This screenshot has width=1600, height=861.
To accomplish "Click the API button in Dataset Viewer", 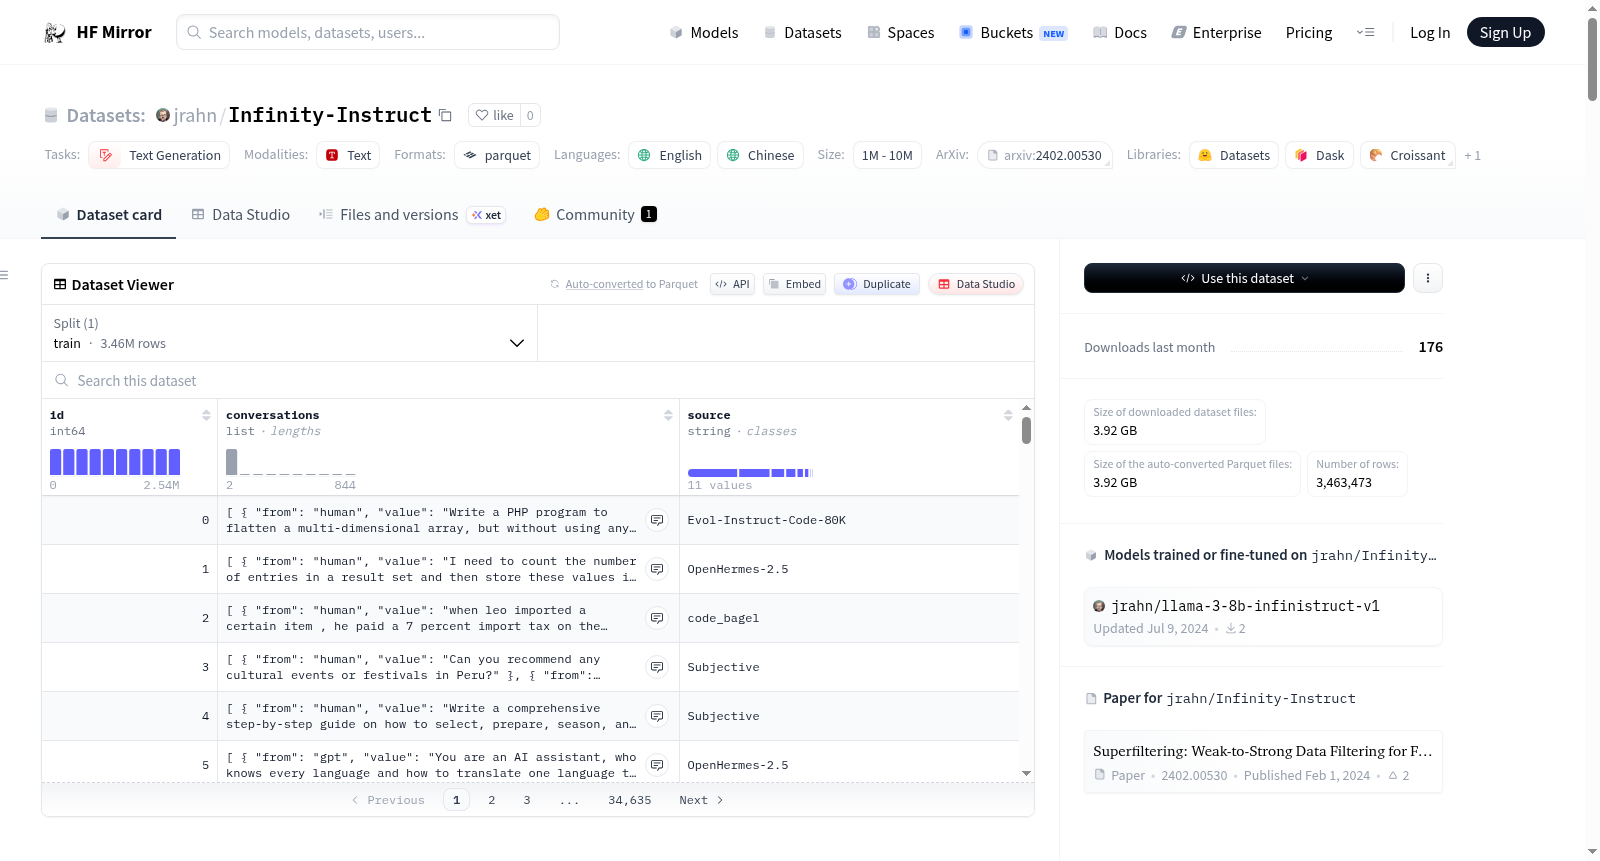I will point(732,284).
